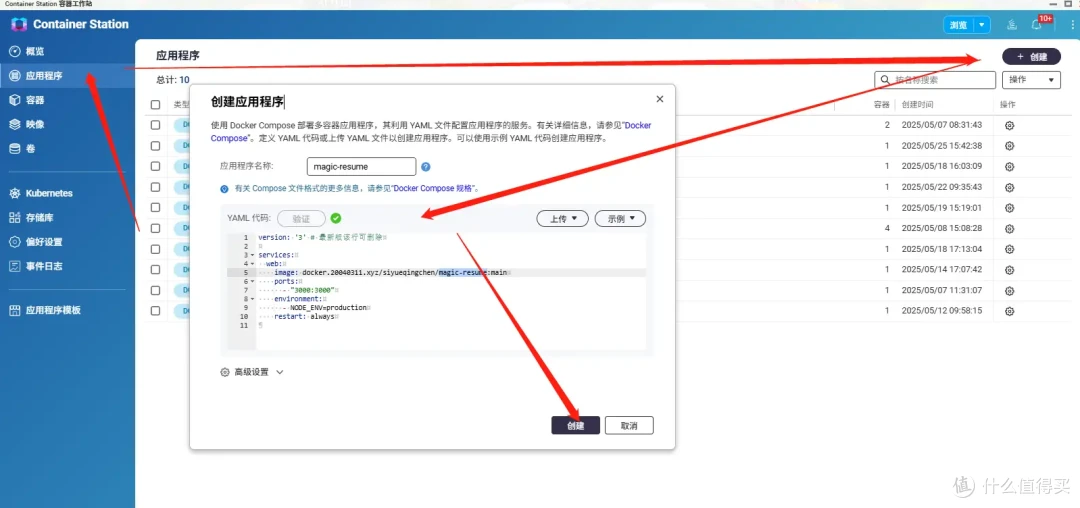Click the 按名称搜索 search box

935,80
